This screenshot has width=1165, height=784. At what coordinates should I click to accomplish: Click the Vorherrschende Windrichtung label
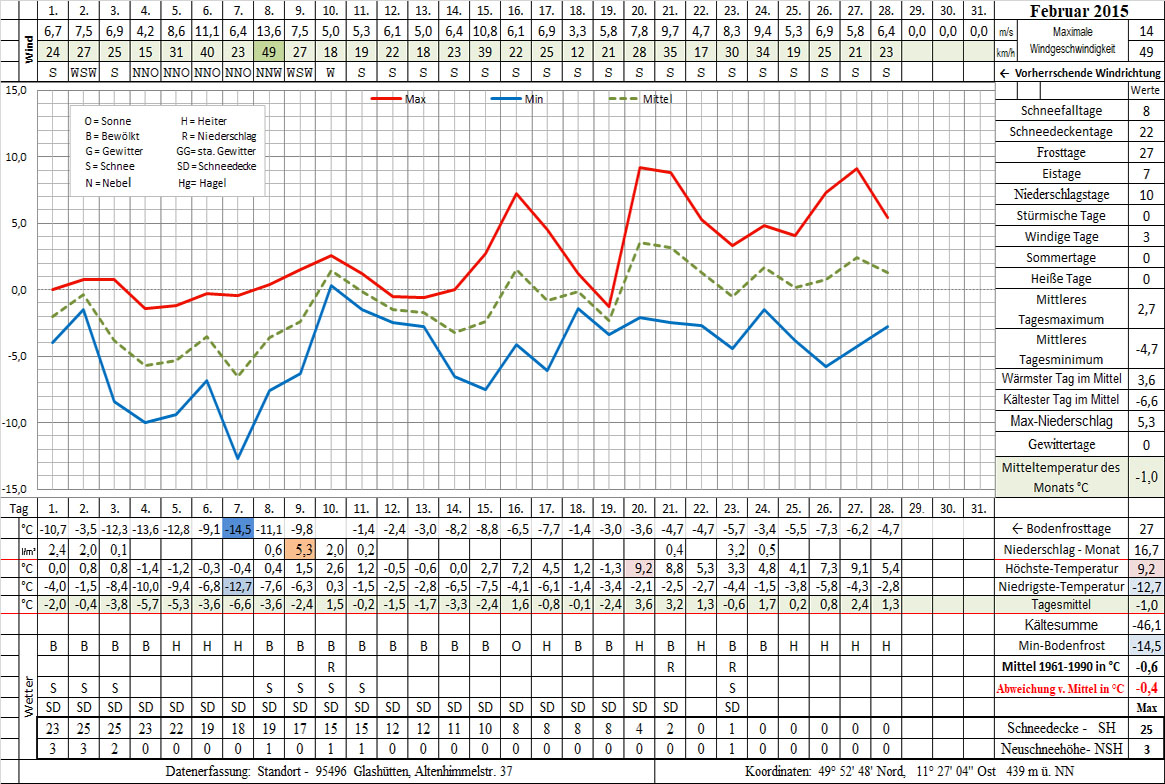click(1084, 73)
